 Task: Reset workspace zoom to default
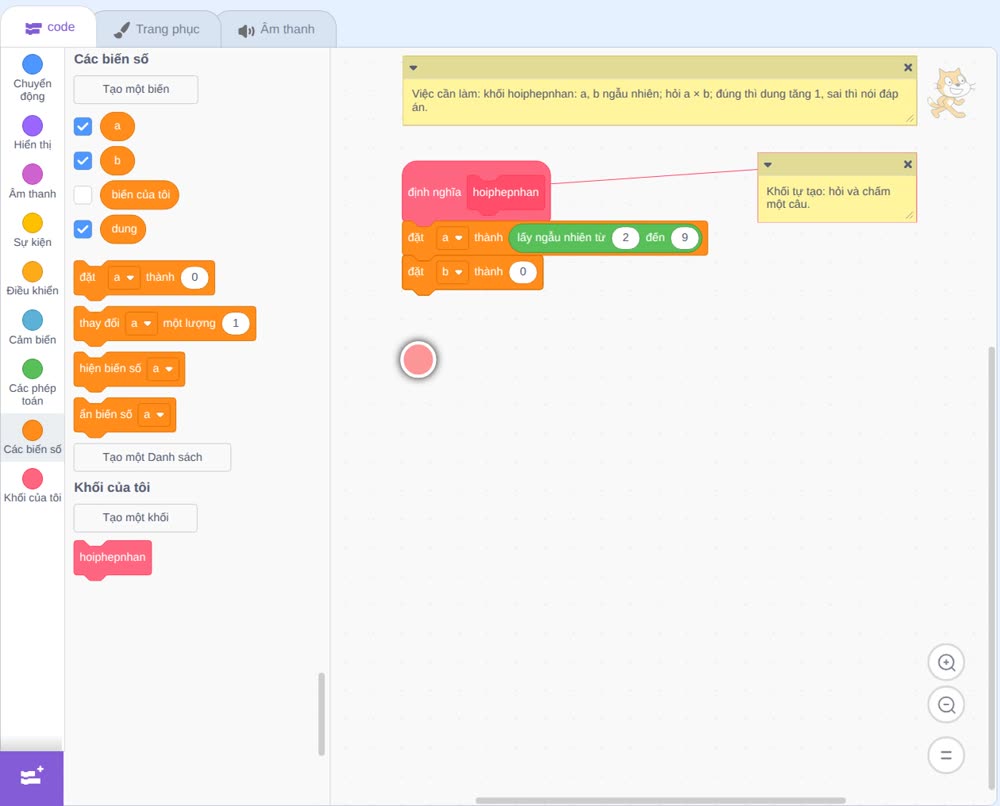coord(946,755)
